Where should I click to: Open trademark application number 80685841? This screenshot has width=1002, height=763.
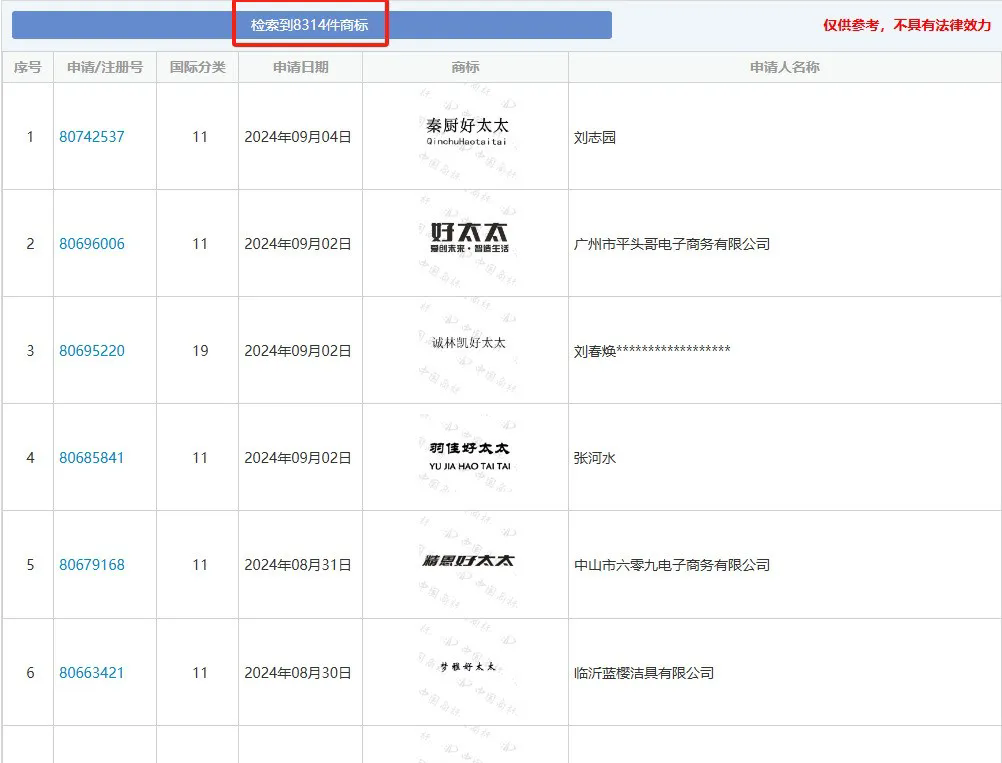(x=91, y=458)
